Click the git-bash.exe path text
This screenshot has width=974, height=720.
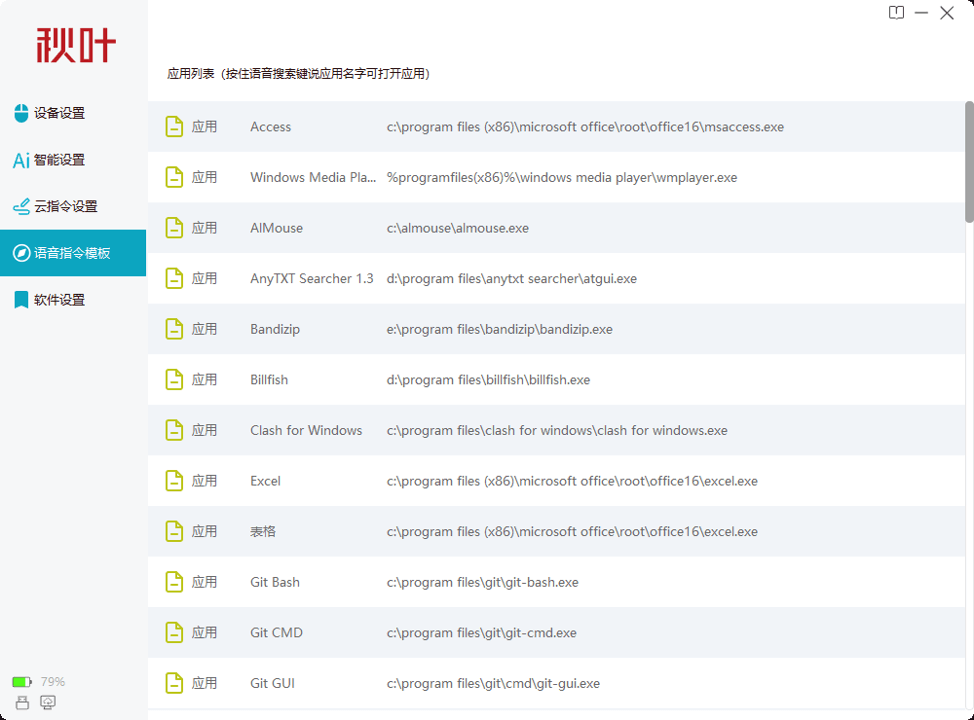tap(483, 582)
